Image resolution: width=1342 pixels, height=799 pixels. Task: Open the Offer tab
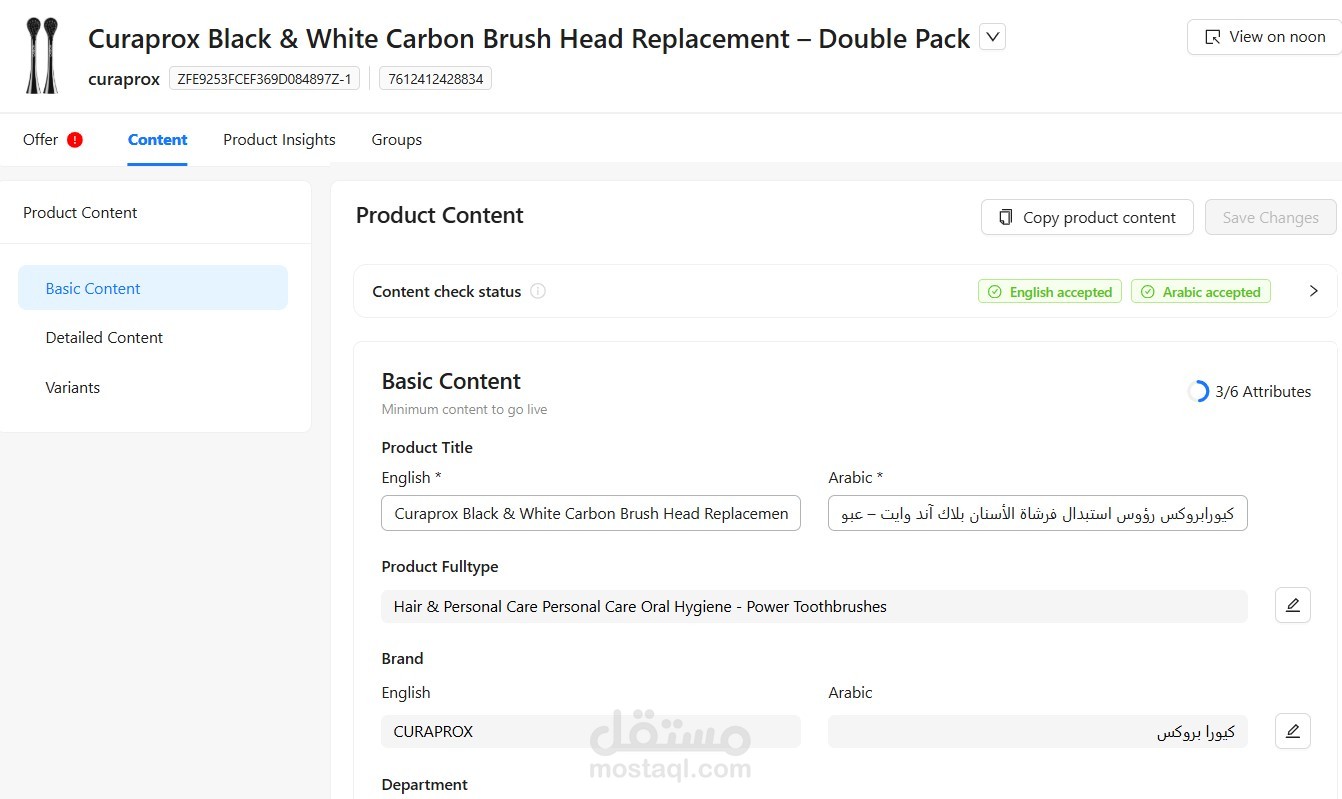[x=41, y=140]
